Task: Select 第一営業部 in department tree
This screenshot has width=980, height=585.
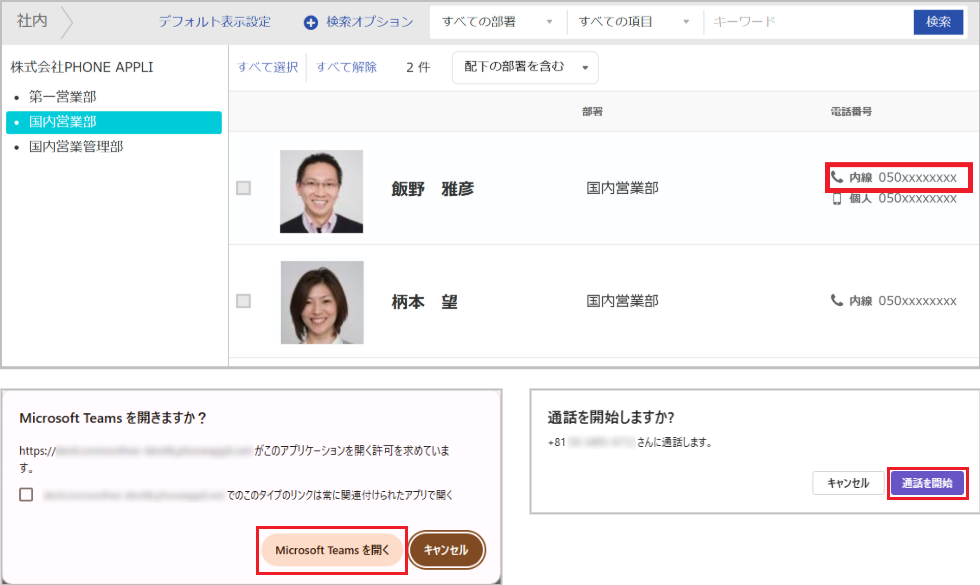Action: [x=62, y=97]
